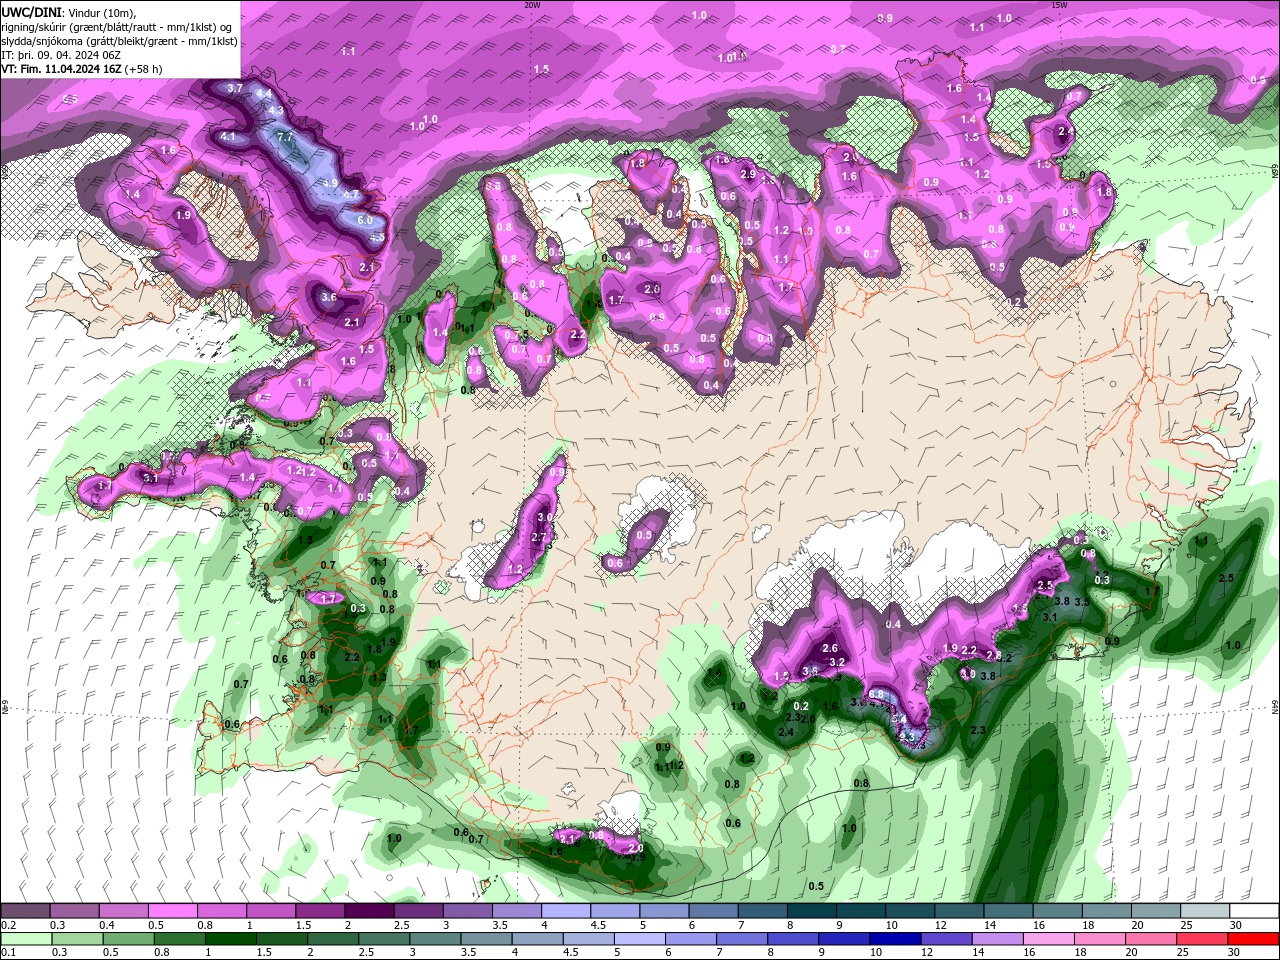Image resolution: width=1280 pixels, height=960 pixels.
Task: Click the slydda/snjókoma legend description line
Action: pyautogui.click(x=119, y=41)
